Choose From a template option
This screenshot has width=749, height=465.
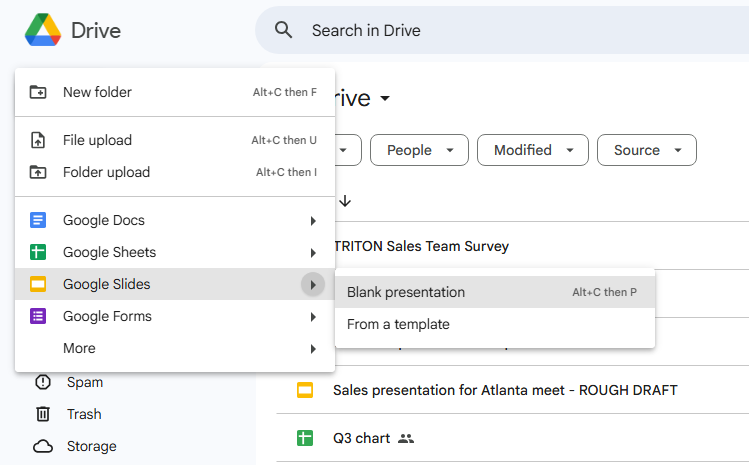click(495, 324)
